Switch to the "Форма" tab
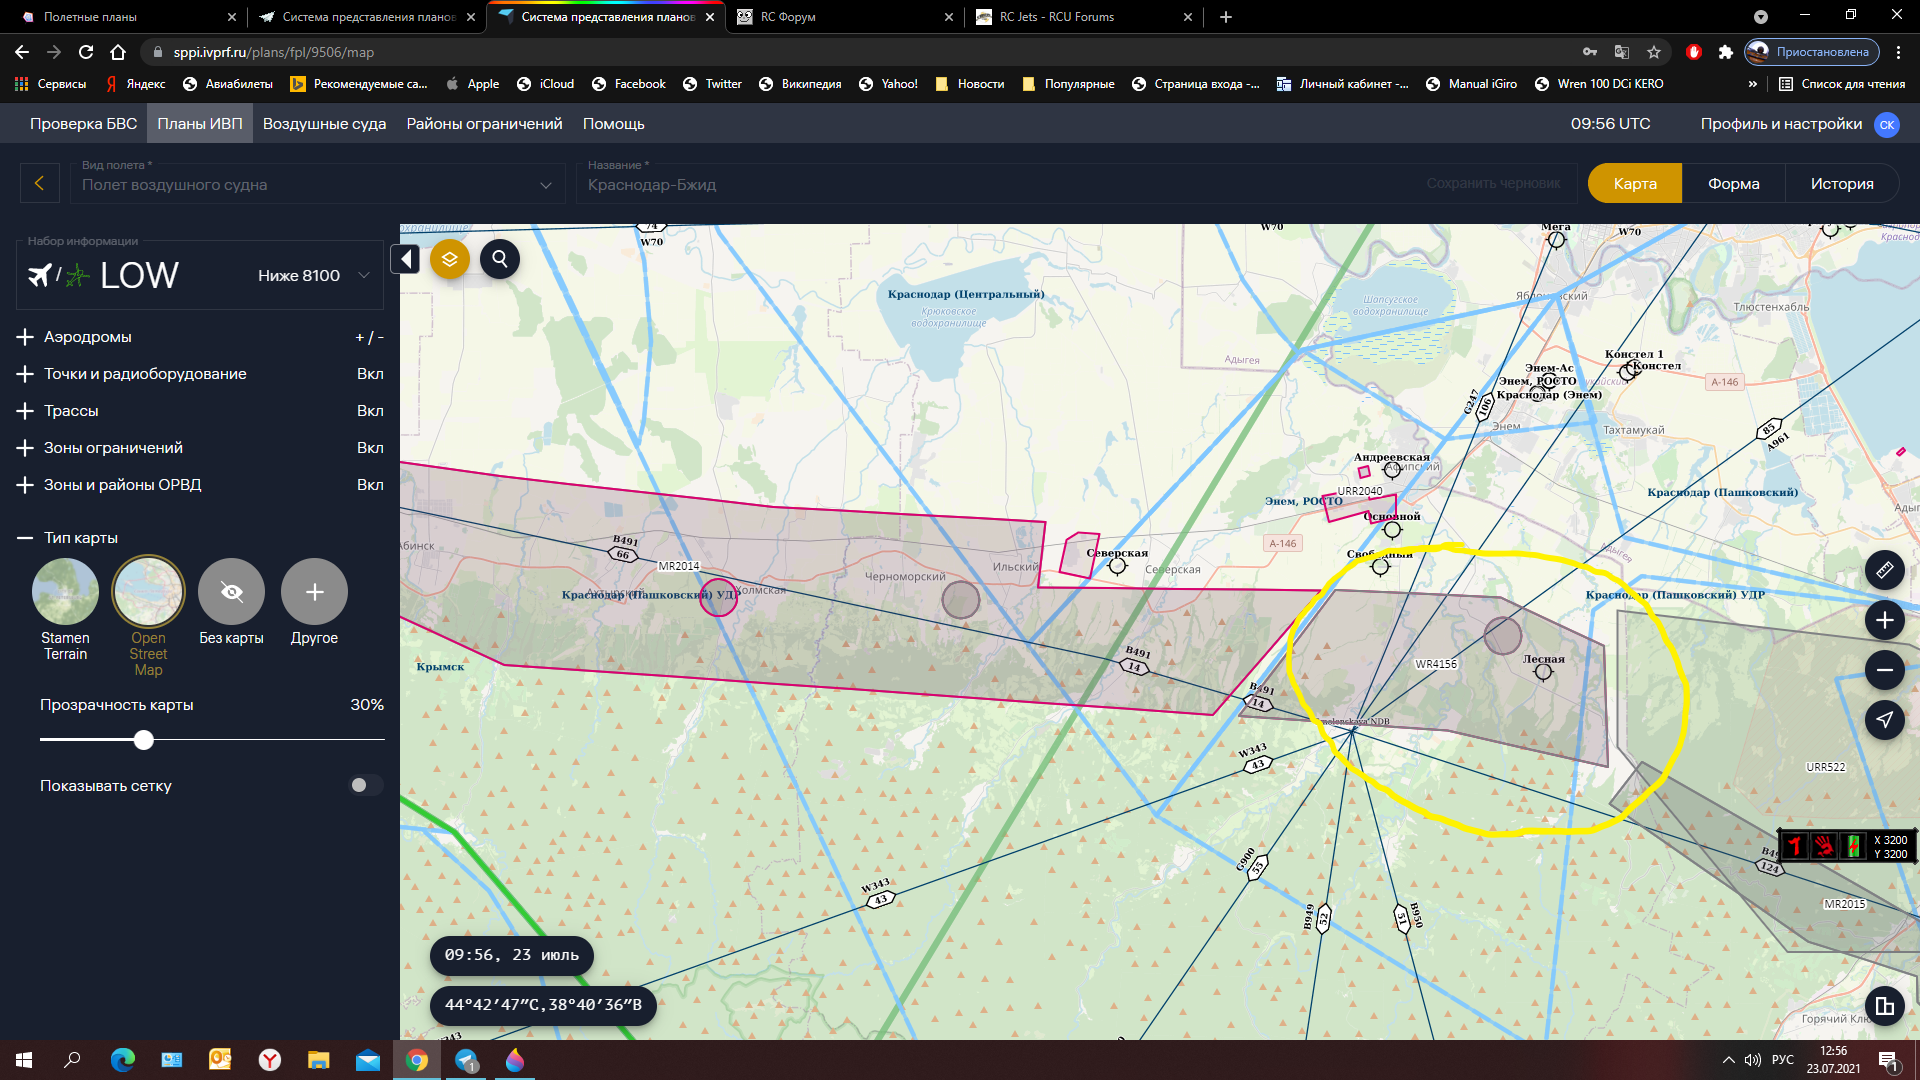Screen dimensions: 1920x1080 coord(1733,184)
